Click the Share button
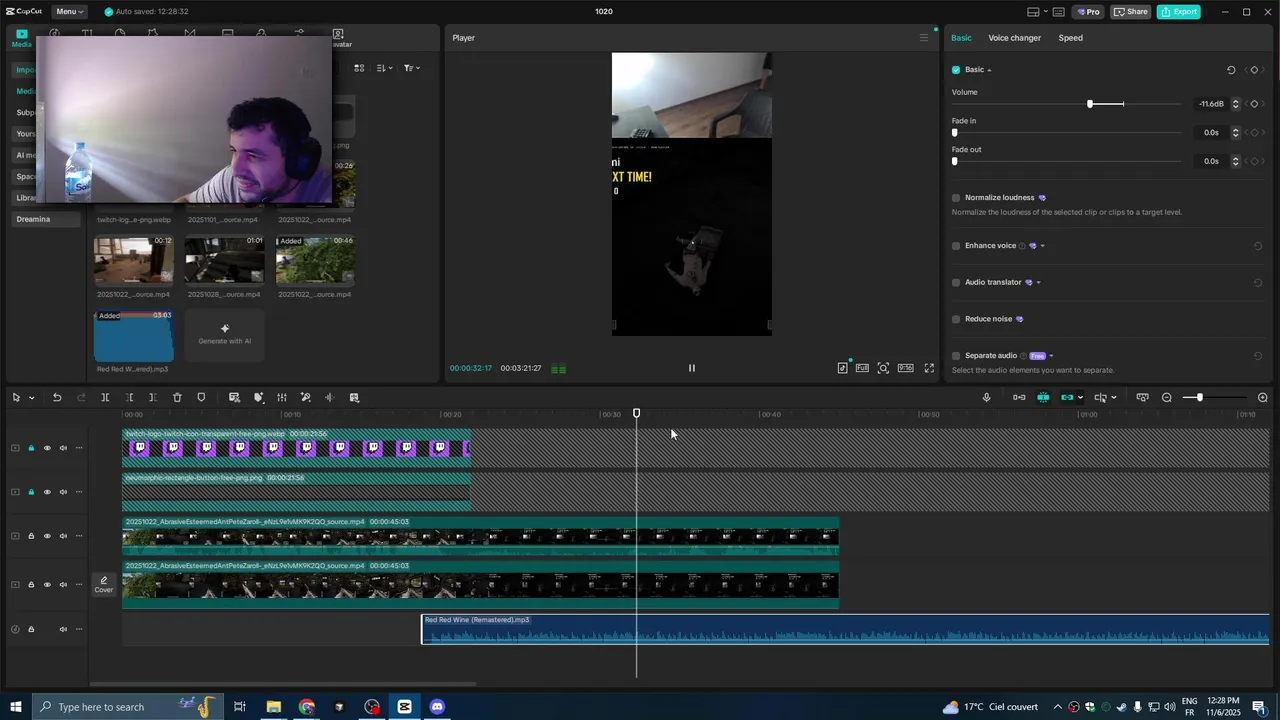Screen dimensions: 1280x720 point(1131,12)
